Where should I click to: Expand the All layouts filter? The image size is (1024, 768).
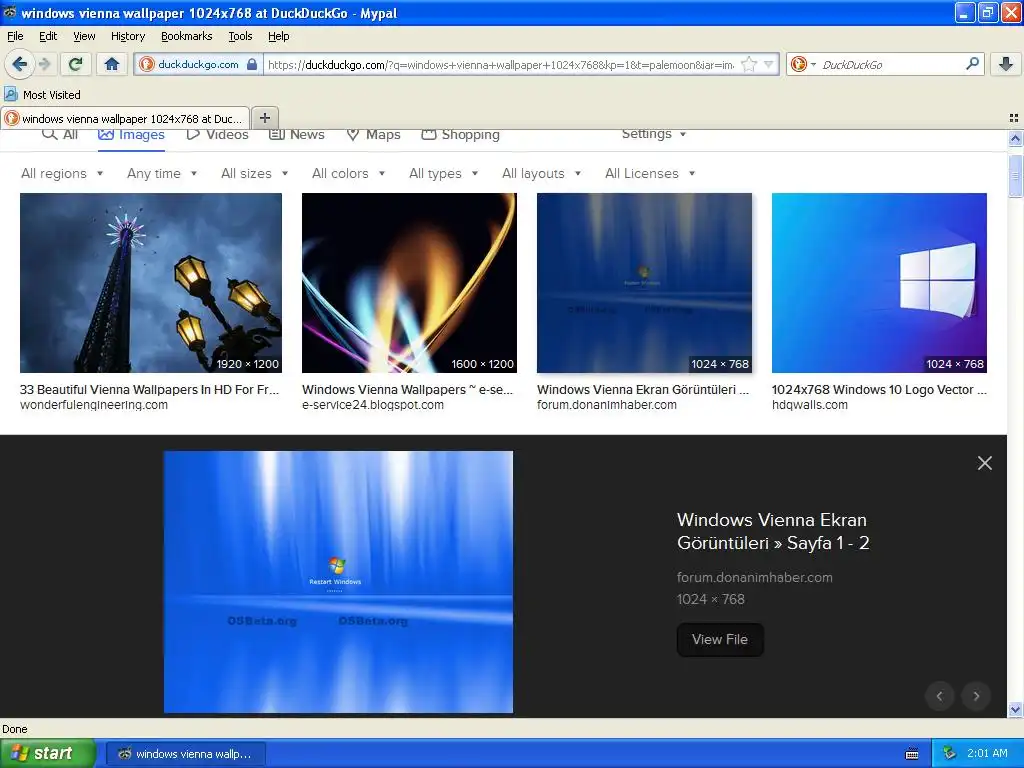(541, 173)
